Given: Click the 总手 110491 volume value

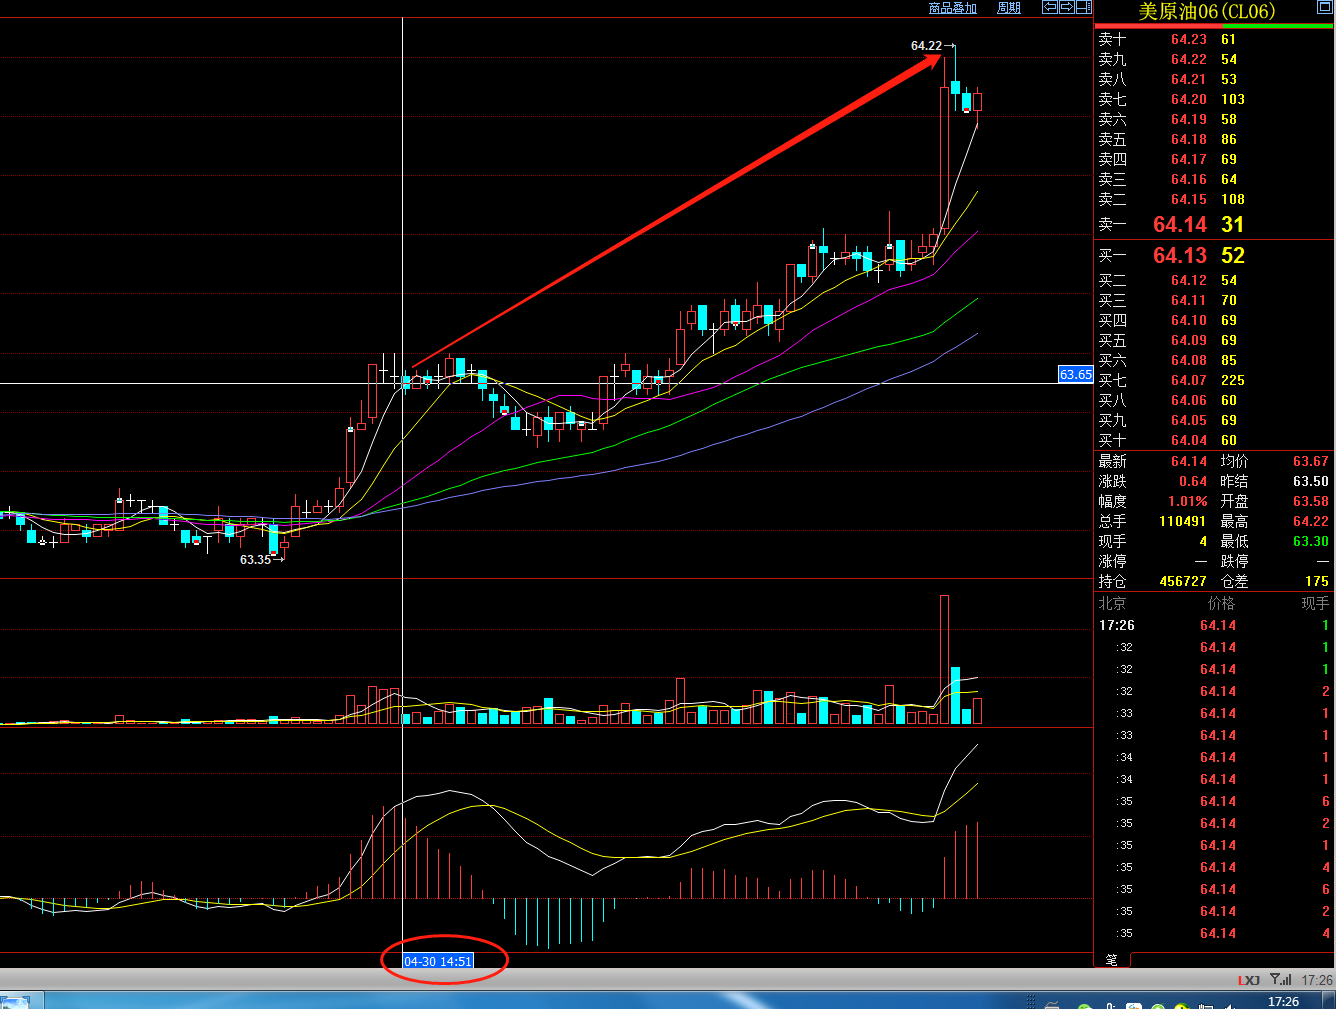Looking at the screenshot, I should pos(1182,521).
